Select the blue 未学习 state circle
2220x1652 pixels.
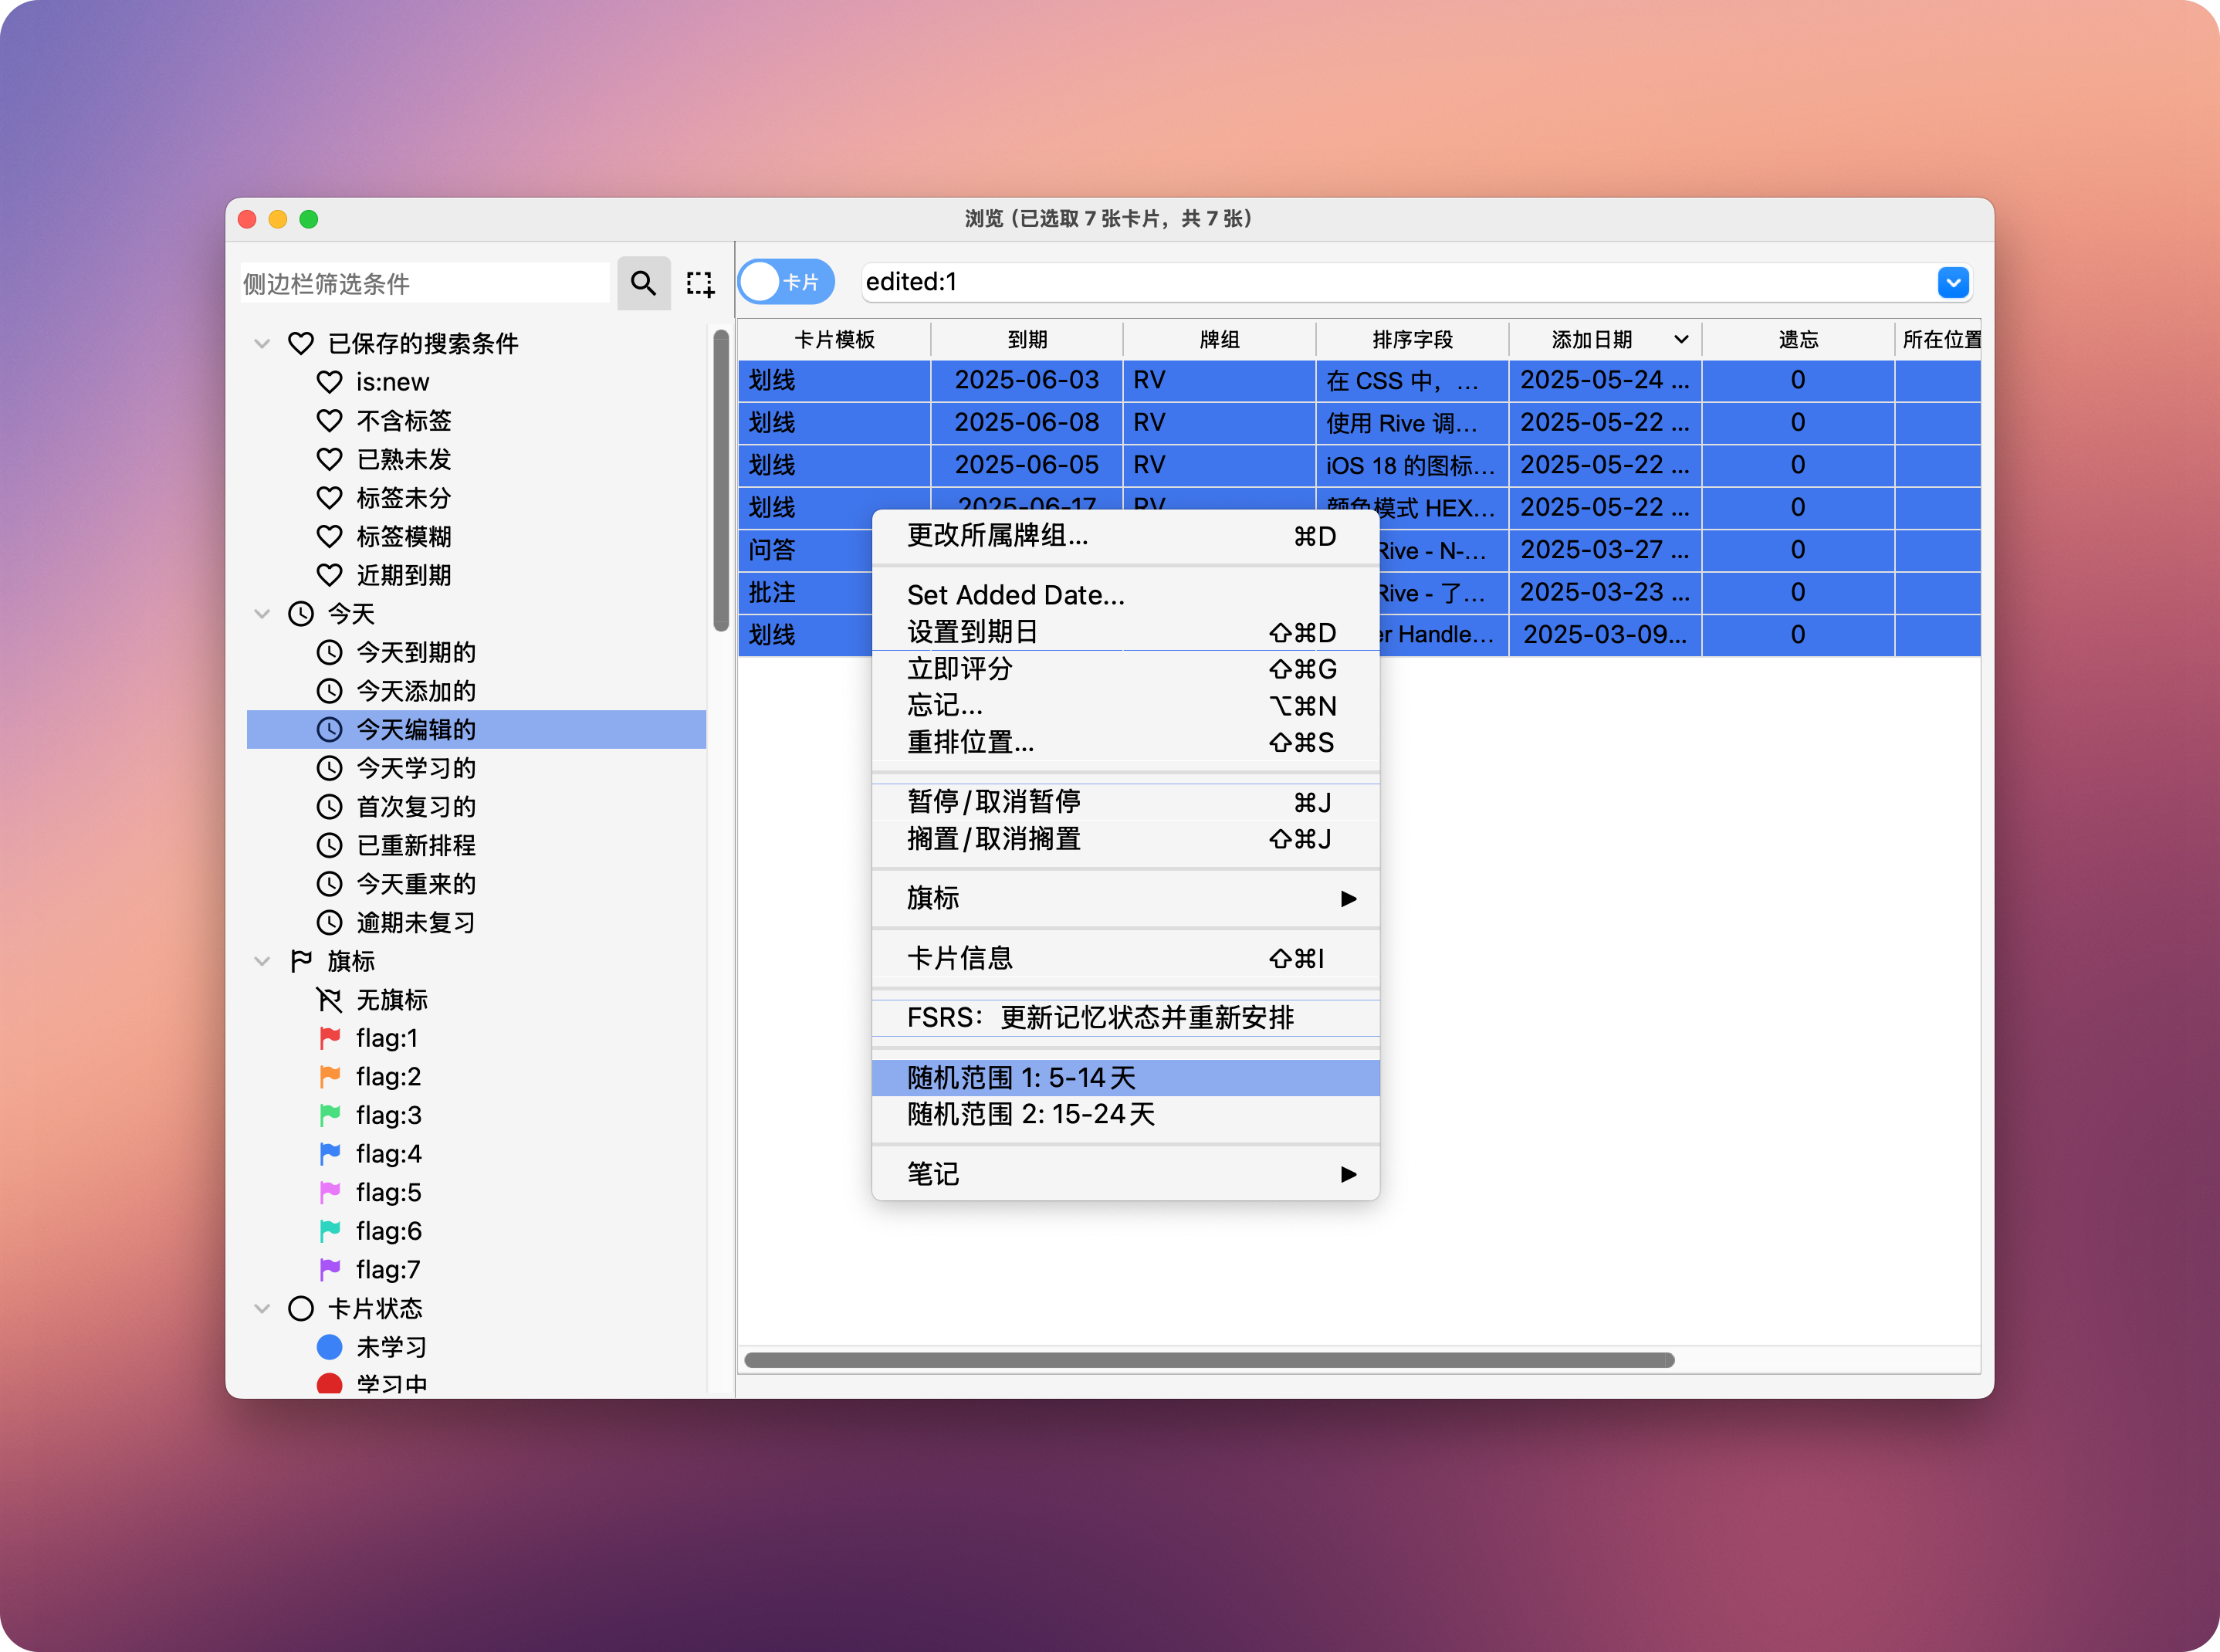(329, 1347)
